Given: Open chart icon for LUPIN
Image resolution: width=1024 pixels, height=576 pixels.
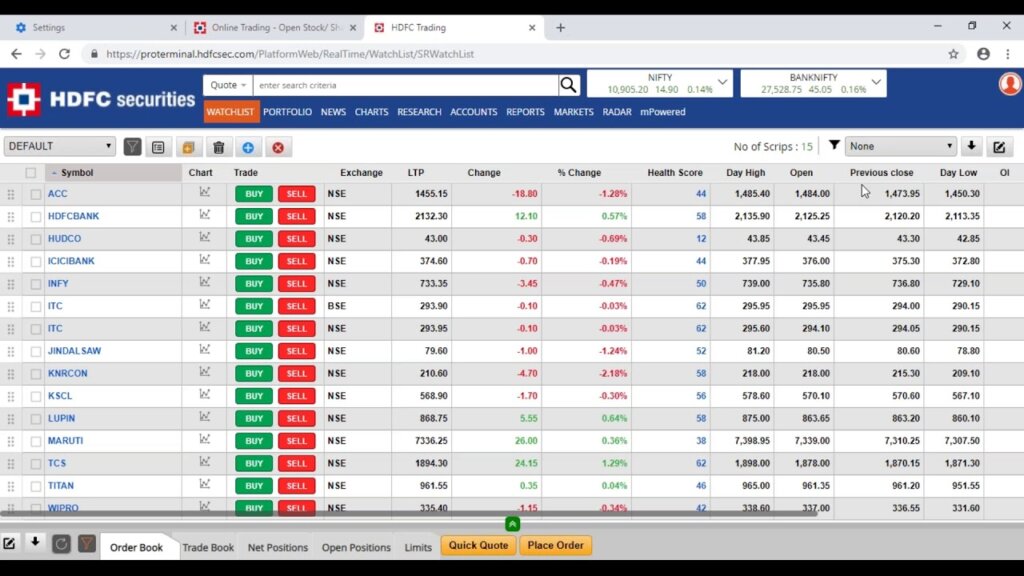Looking at the screenshot, I should pos(205,417).
